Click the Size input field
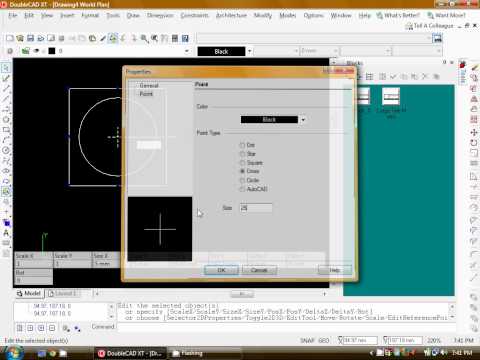This screenshot has width=480, height=360. [x=256, y=208]
